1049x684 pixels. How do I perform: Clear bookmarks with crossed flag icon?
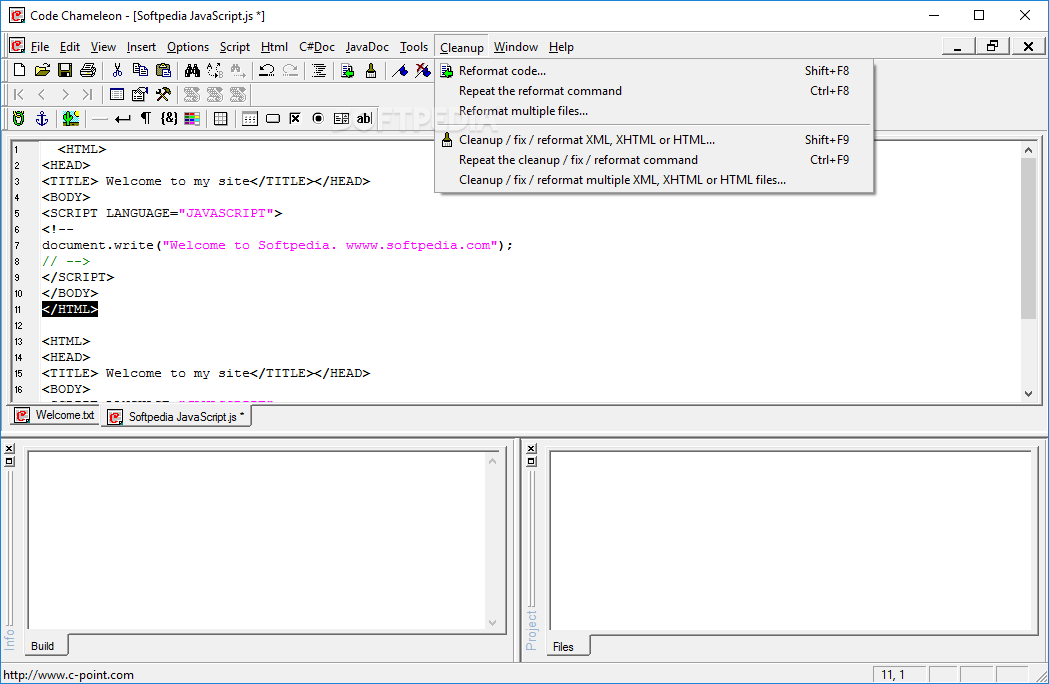pos(423,70)
